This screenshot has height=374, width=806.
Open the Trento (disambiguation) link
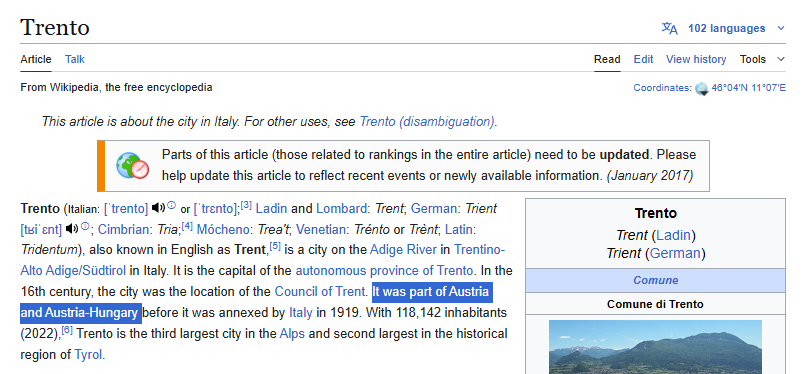coord(427,122)
